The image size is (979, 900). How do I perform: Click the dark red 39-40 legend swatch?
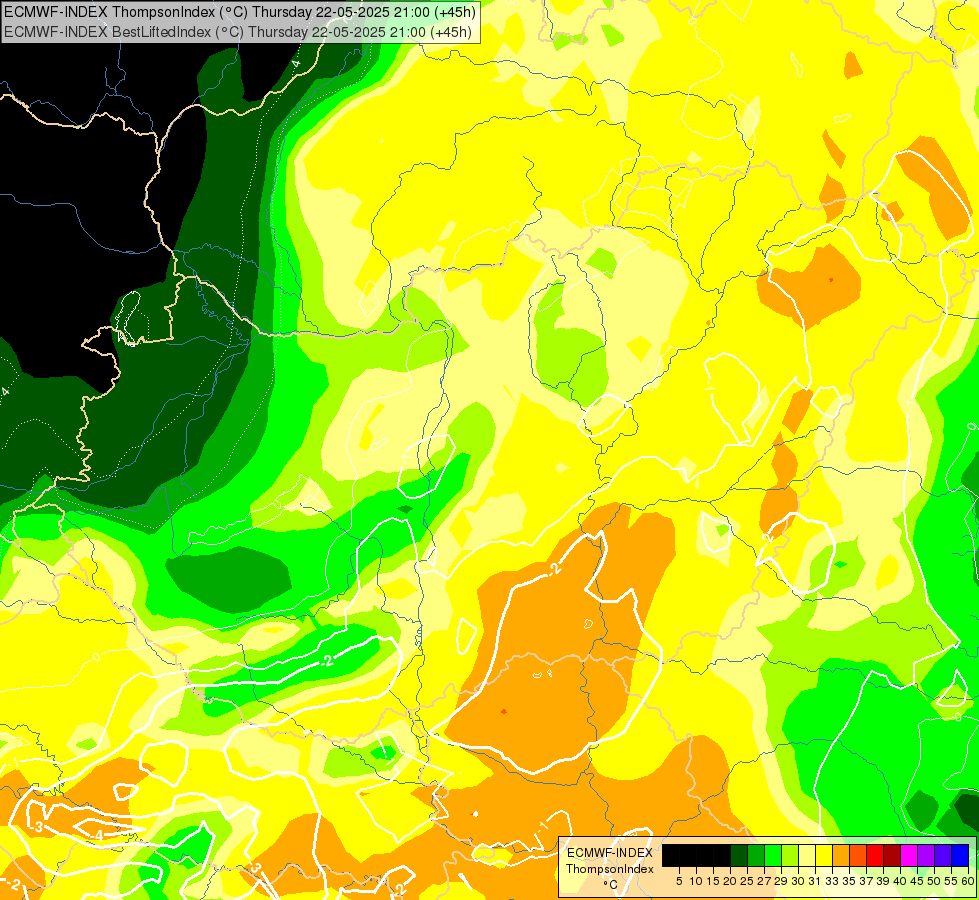click(x=892, y=855)
